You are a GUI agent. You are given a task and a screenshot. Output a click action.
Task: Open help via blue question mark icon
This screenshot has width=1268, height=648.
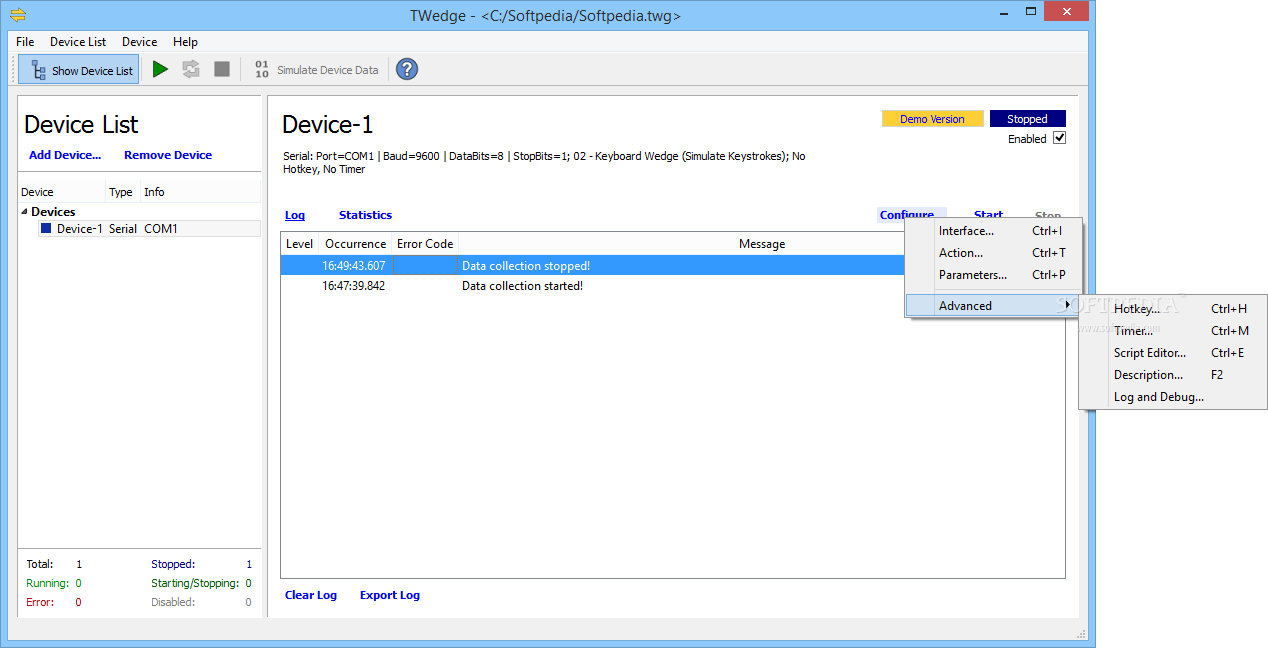pyautogui.click(x=407, y=69)
